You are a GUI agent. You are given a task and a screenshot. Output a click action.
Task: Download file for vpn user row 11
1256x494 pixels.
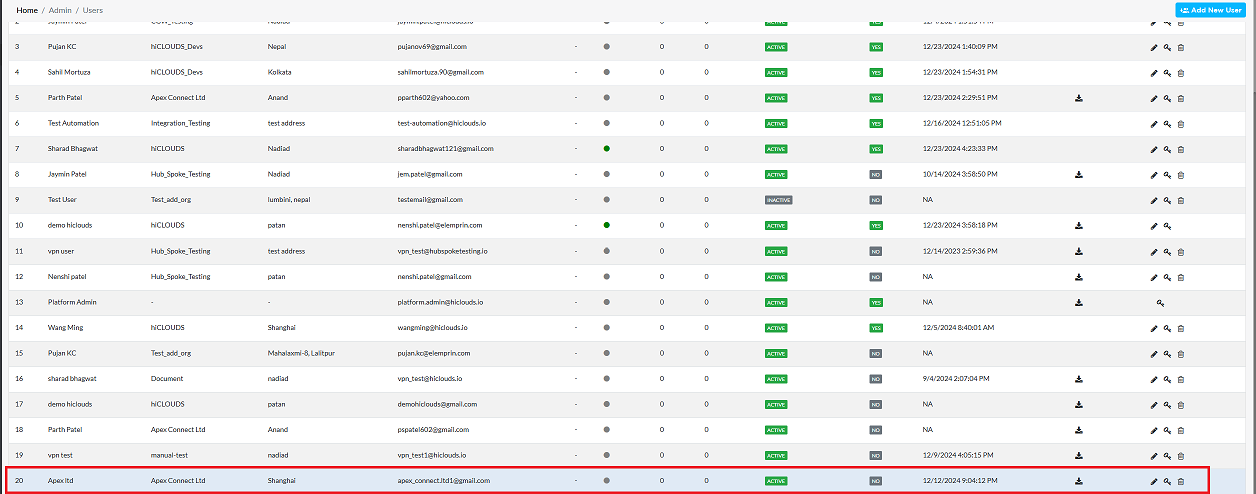(1079, 251)
